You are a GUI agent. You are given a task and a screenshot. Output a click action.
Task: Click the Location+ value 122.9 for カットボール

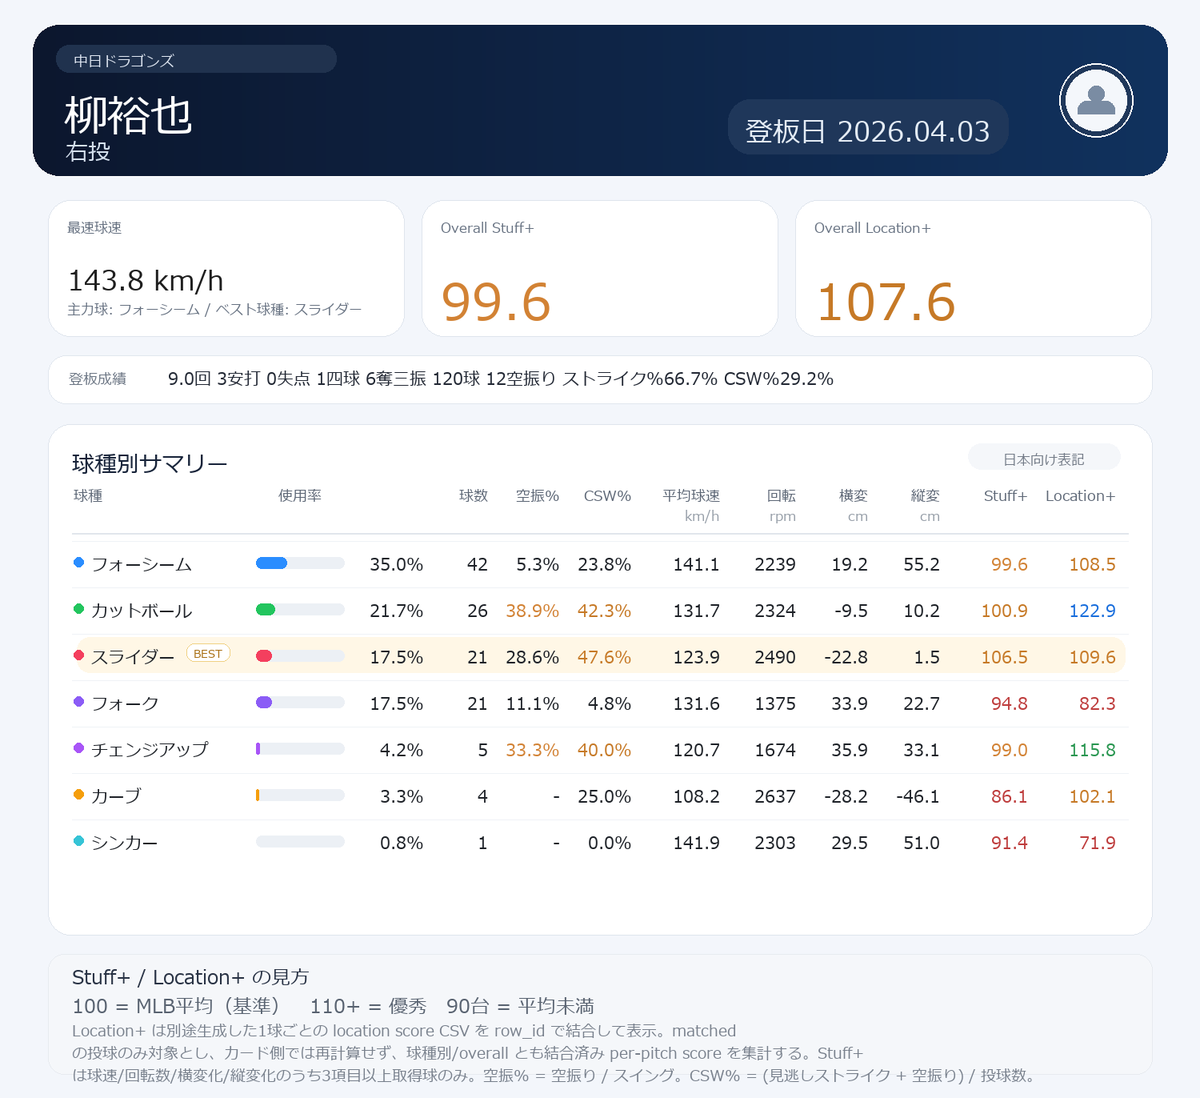point(1092,609)
